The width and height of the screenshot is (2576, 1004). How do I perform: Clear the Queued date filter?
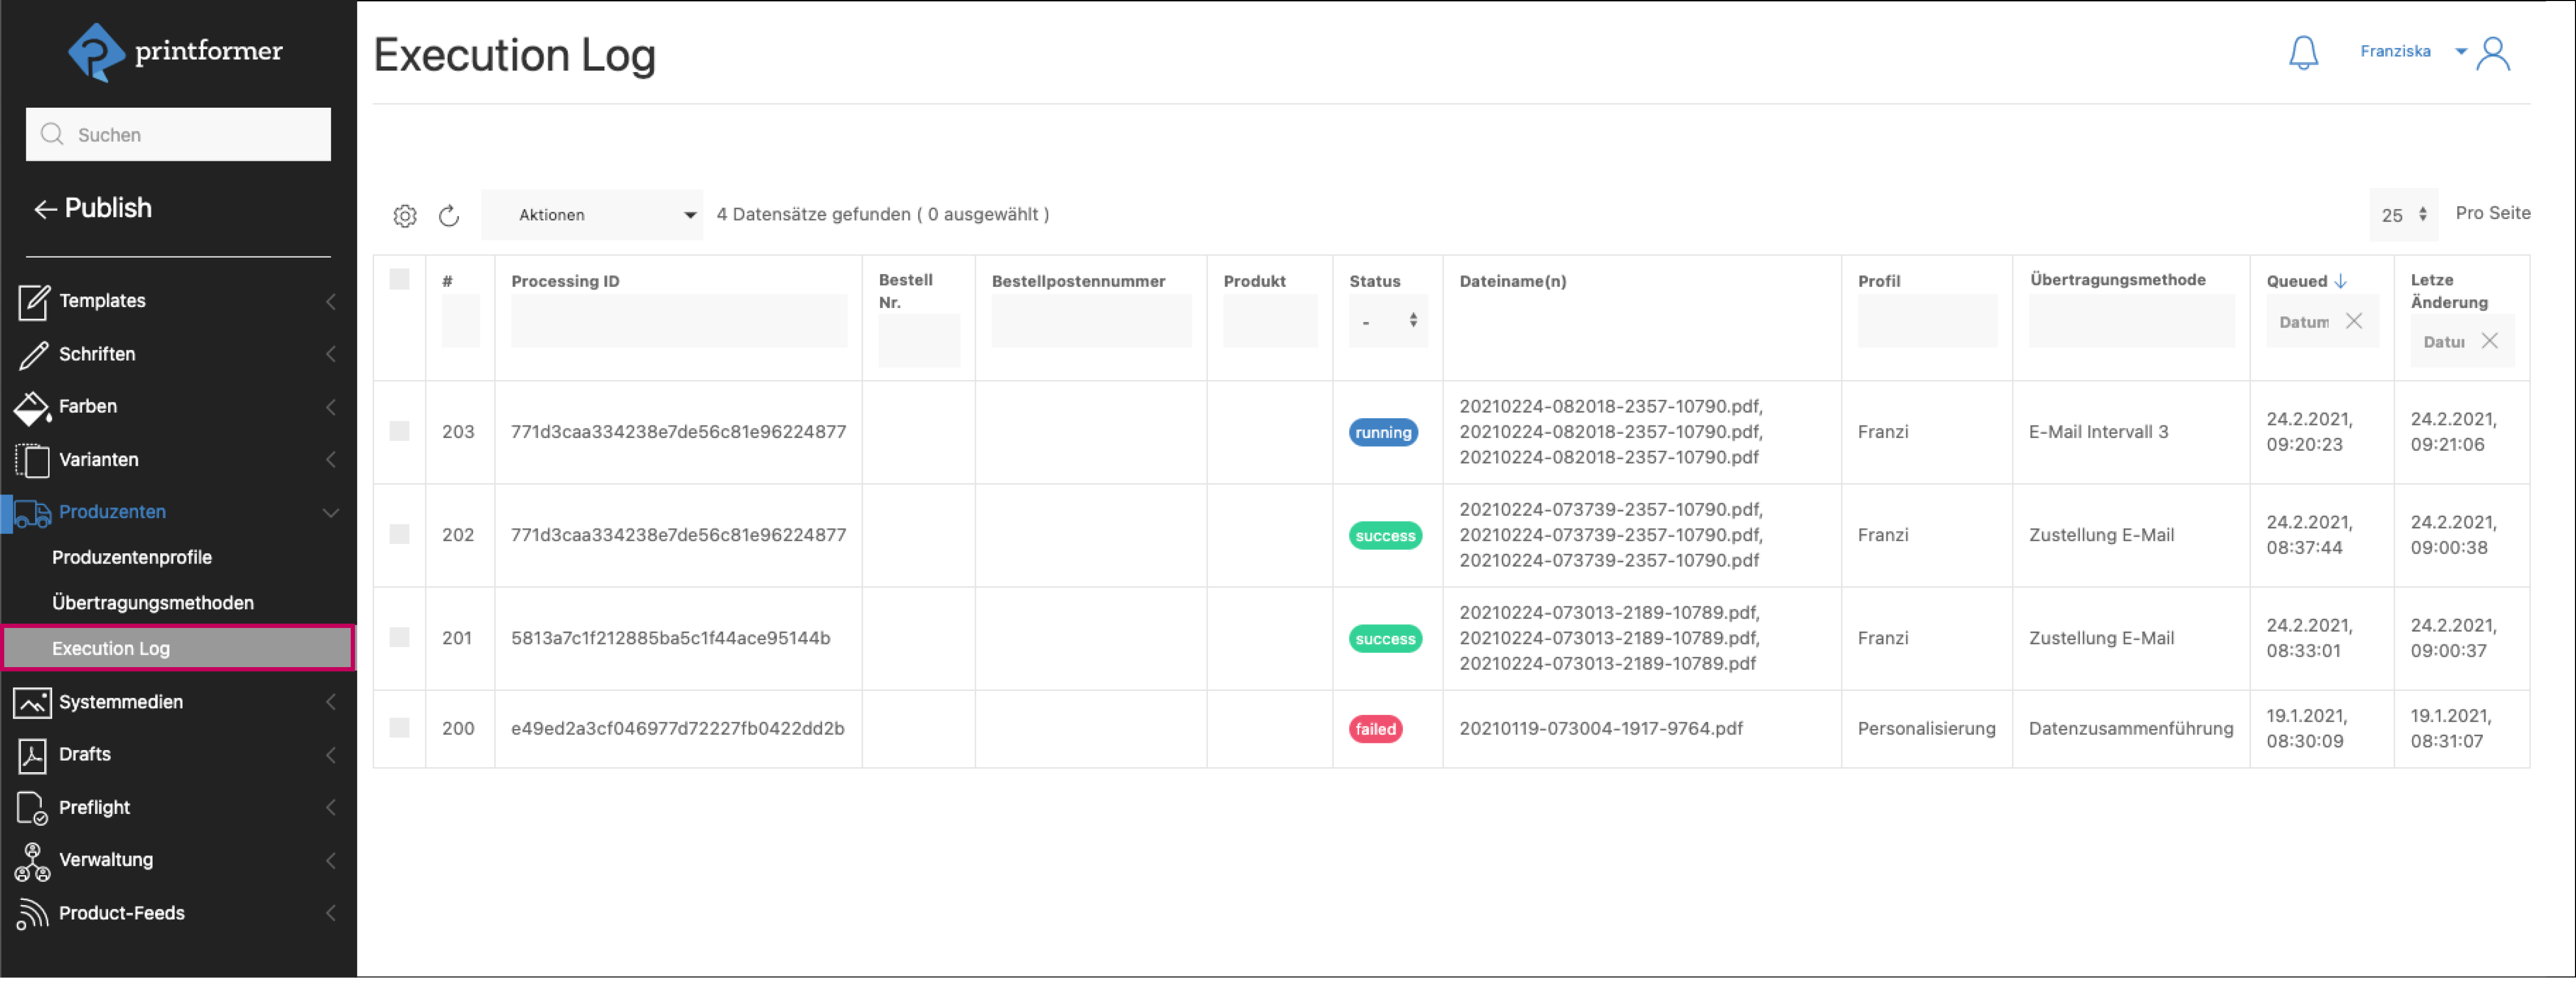(2354, 322)
